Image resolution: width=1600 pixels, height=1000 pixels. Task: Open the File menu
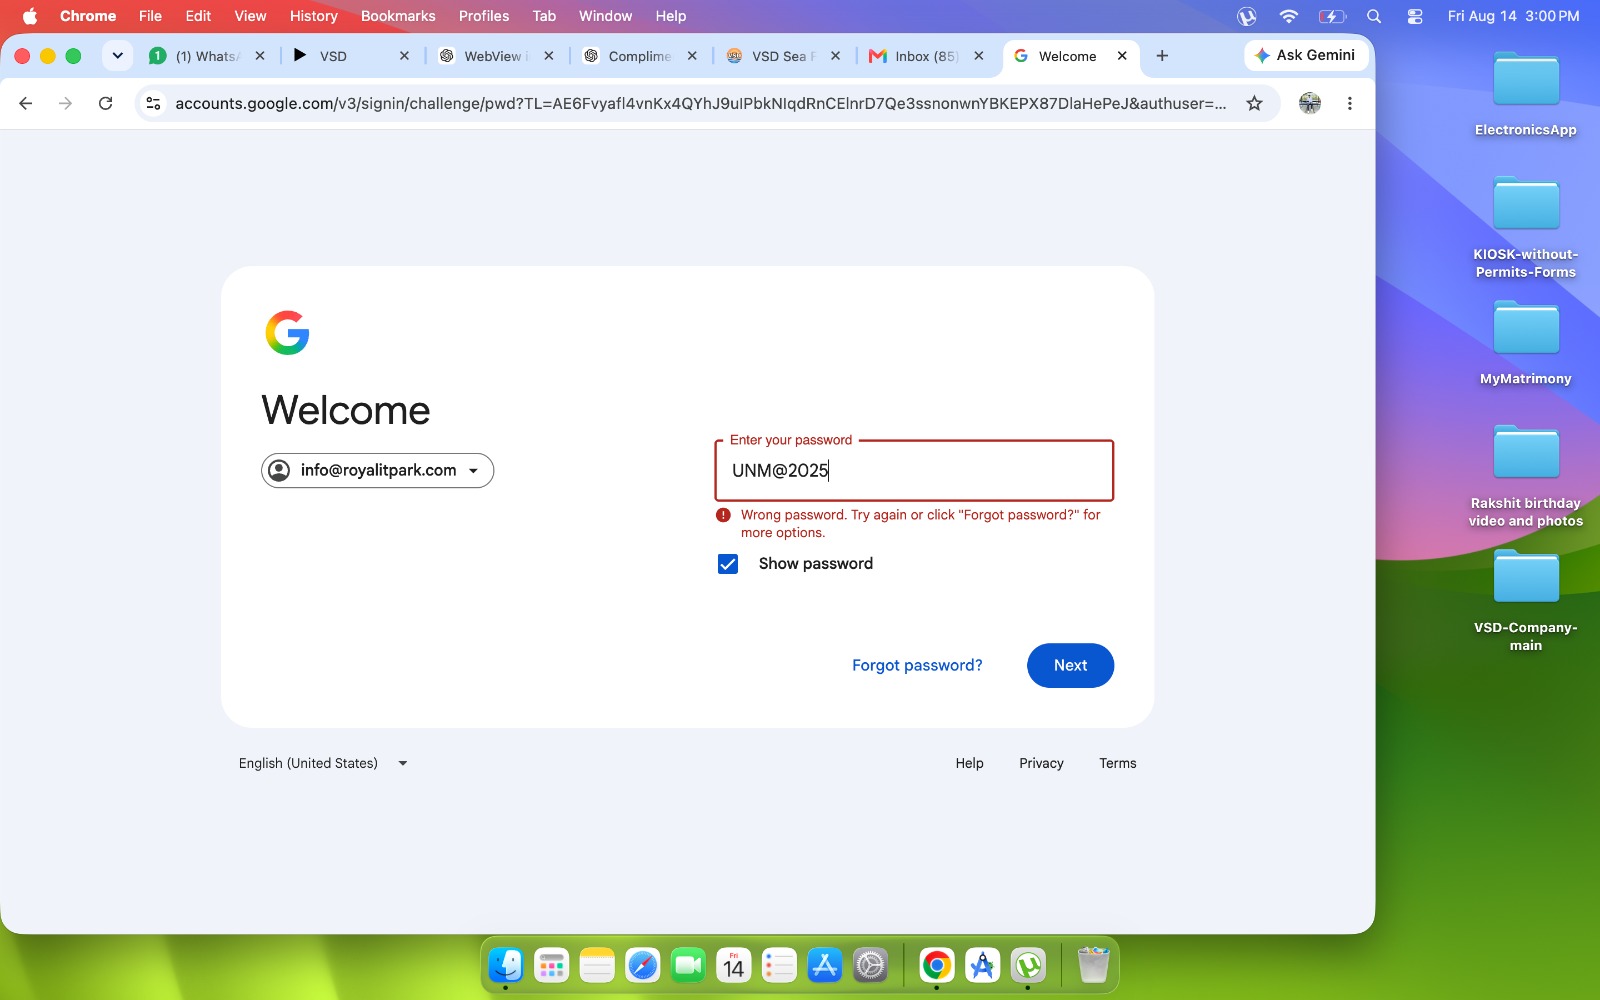[150, 16]
